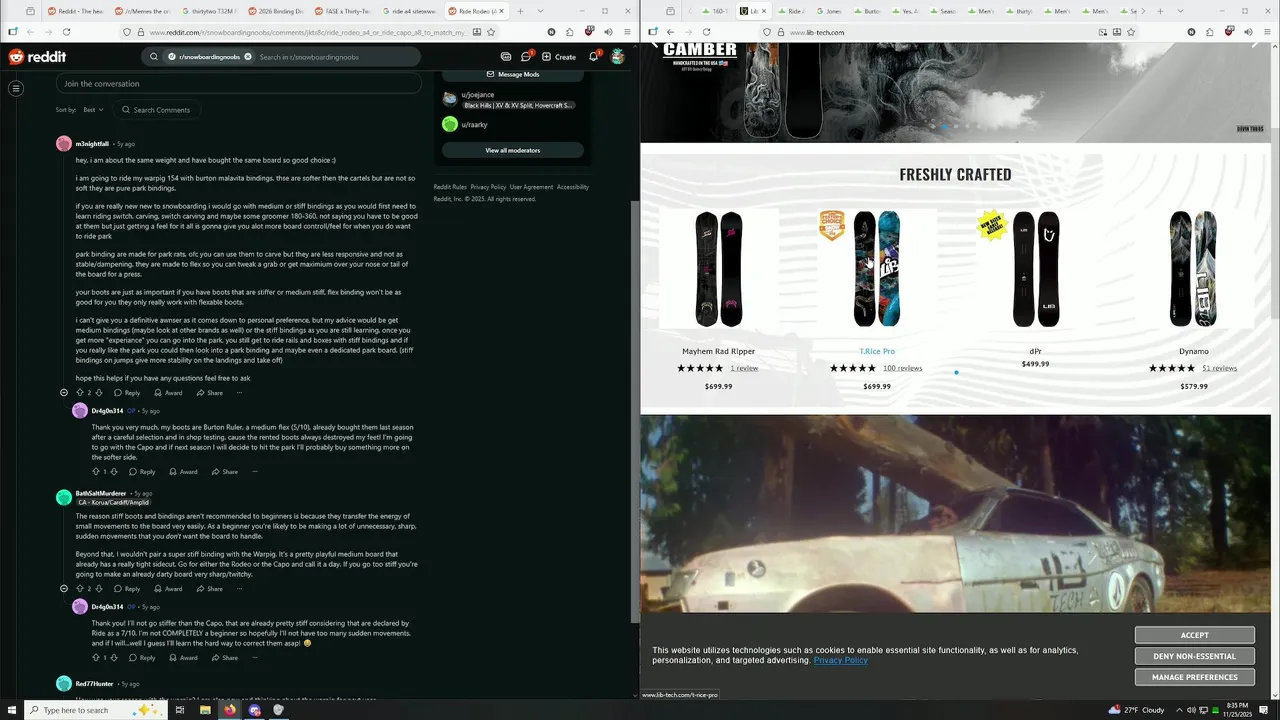Remove the r/snowboardingnoobs search filter chip
1280x720 pixels.
coord(248,57)
